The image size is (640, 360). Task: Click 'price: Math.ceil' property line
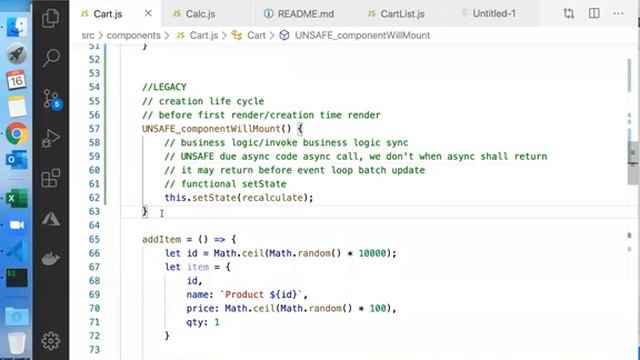click(291, 308)
